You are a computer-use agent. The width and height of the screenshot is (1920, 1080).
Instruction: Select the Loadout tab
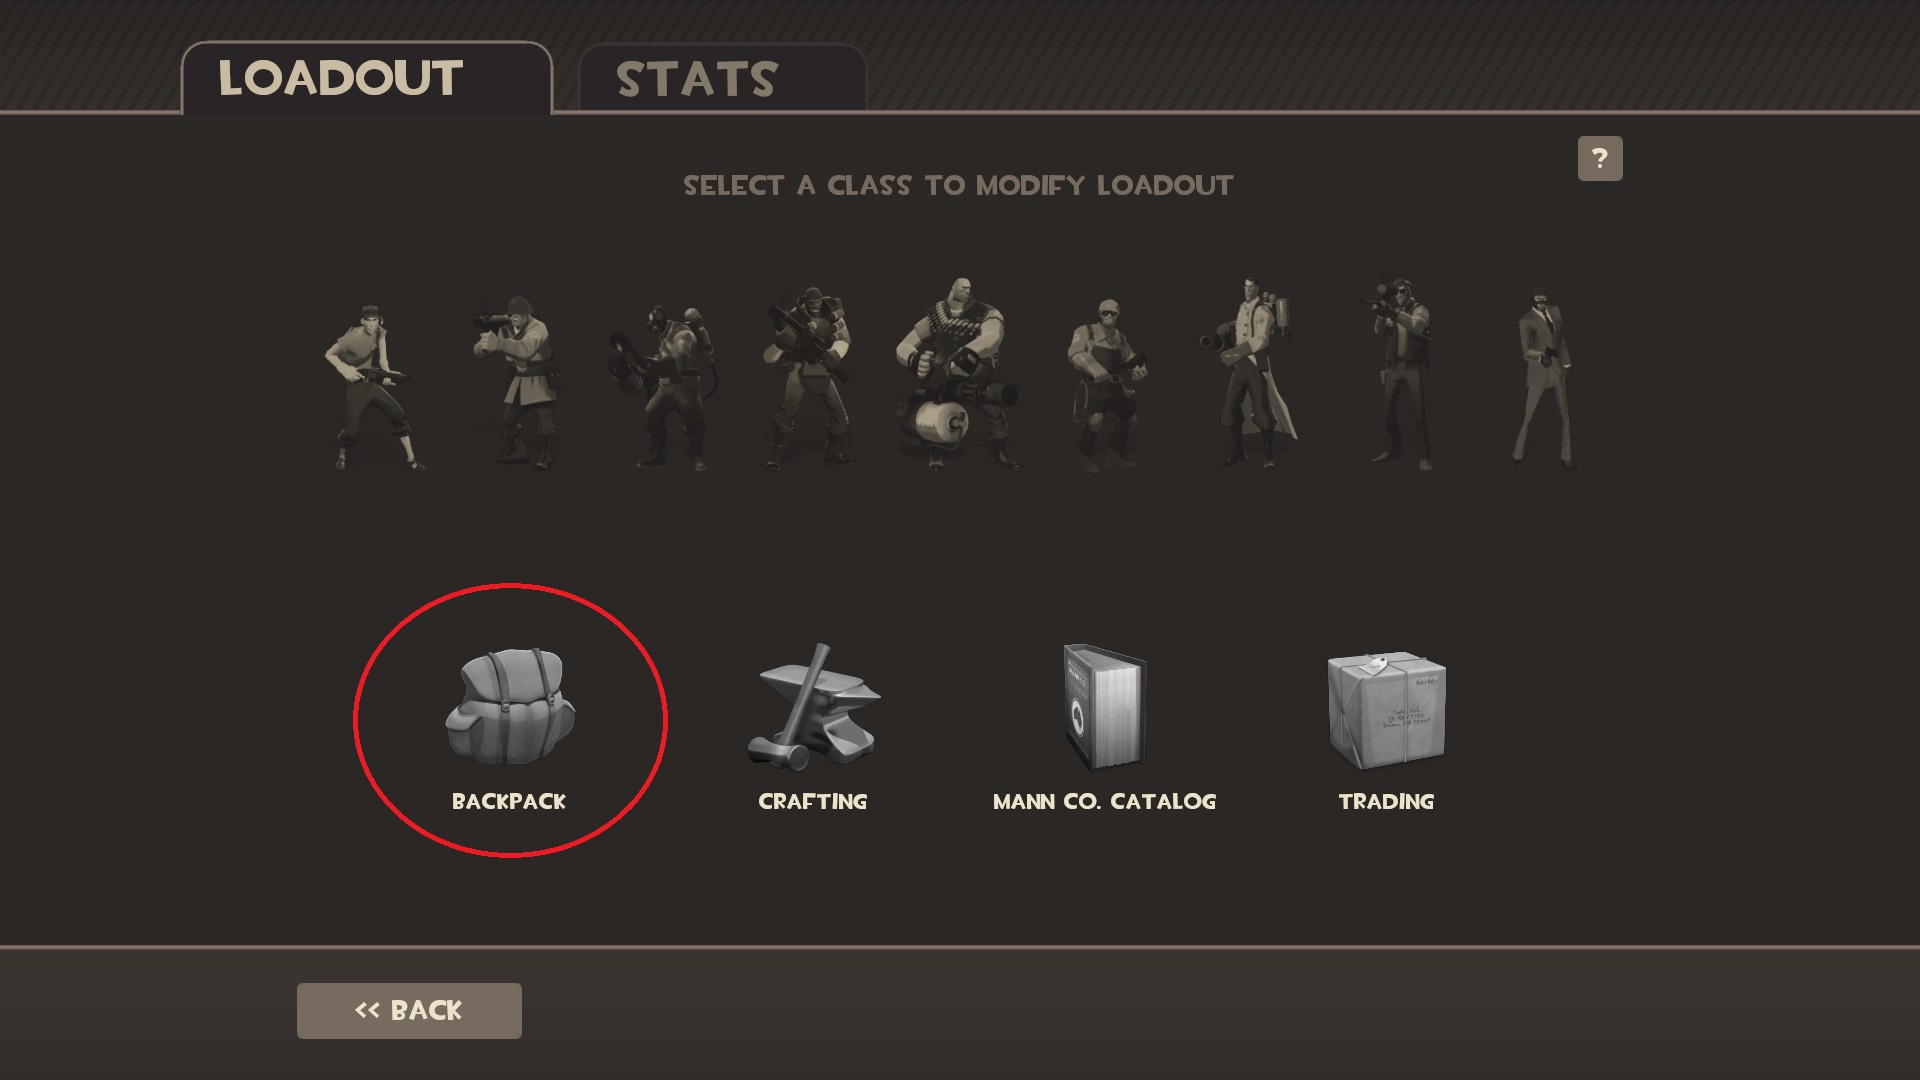click(367, 78)
